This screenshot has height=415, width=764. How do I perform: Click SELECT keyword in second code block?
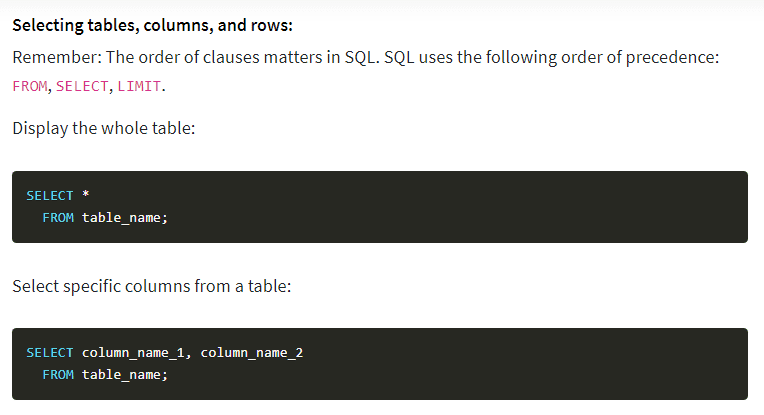coord(50,353)
